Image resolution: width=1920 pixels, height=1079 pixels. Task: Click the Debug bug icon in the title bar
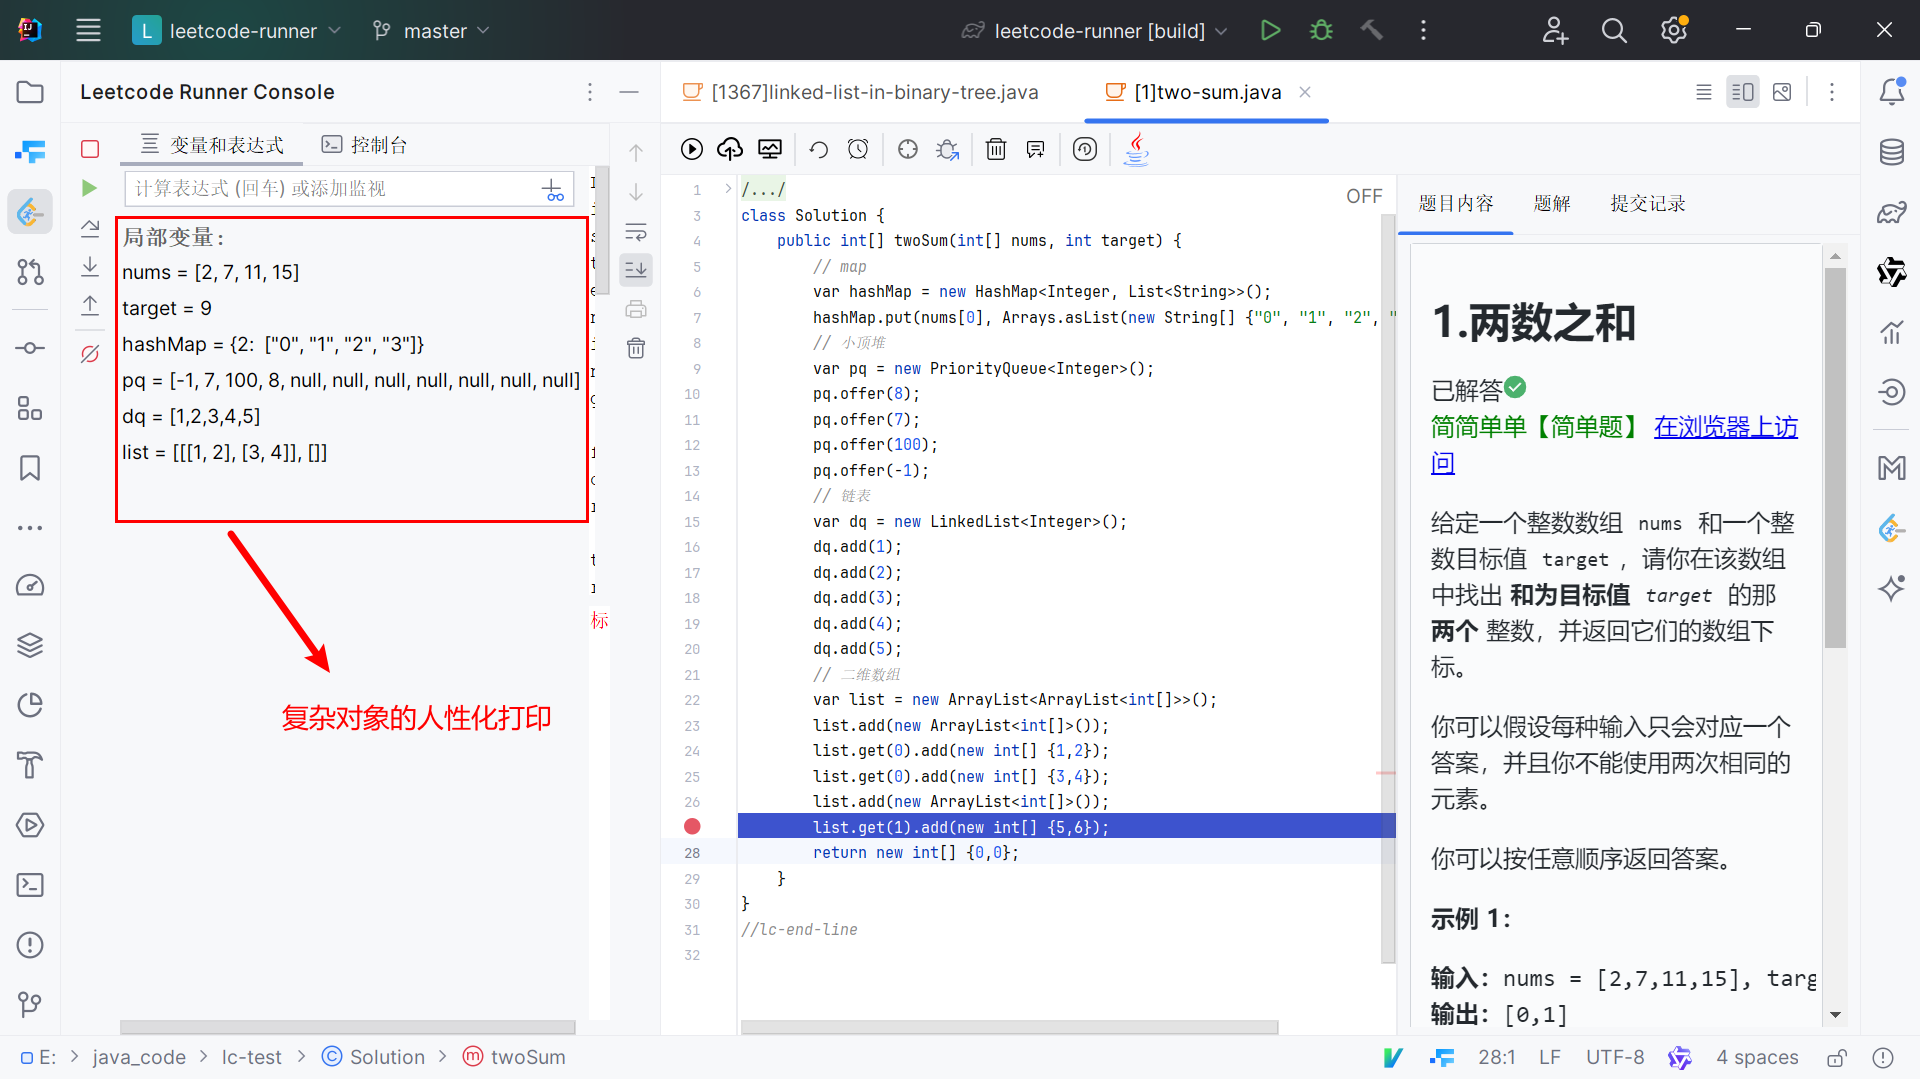pos(1321,30)
